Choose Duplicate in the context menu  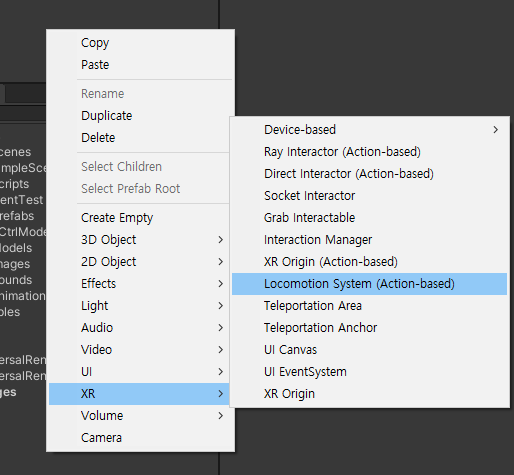pos(140,116)
